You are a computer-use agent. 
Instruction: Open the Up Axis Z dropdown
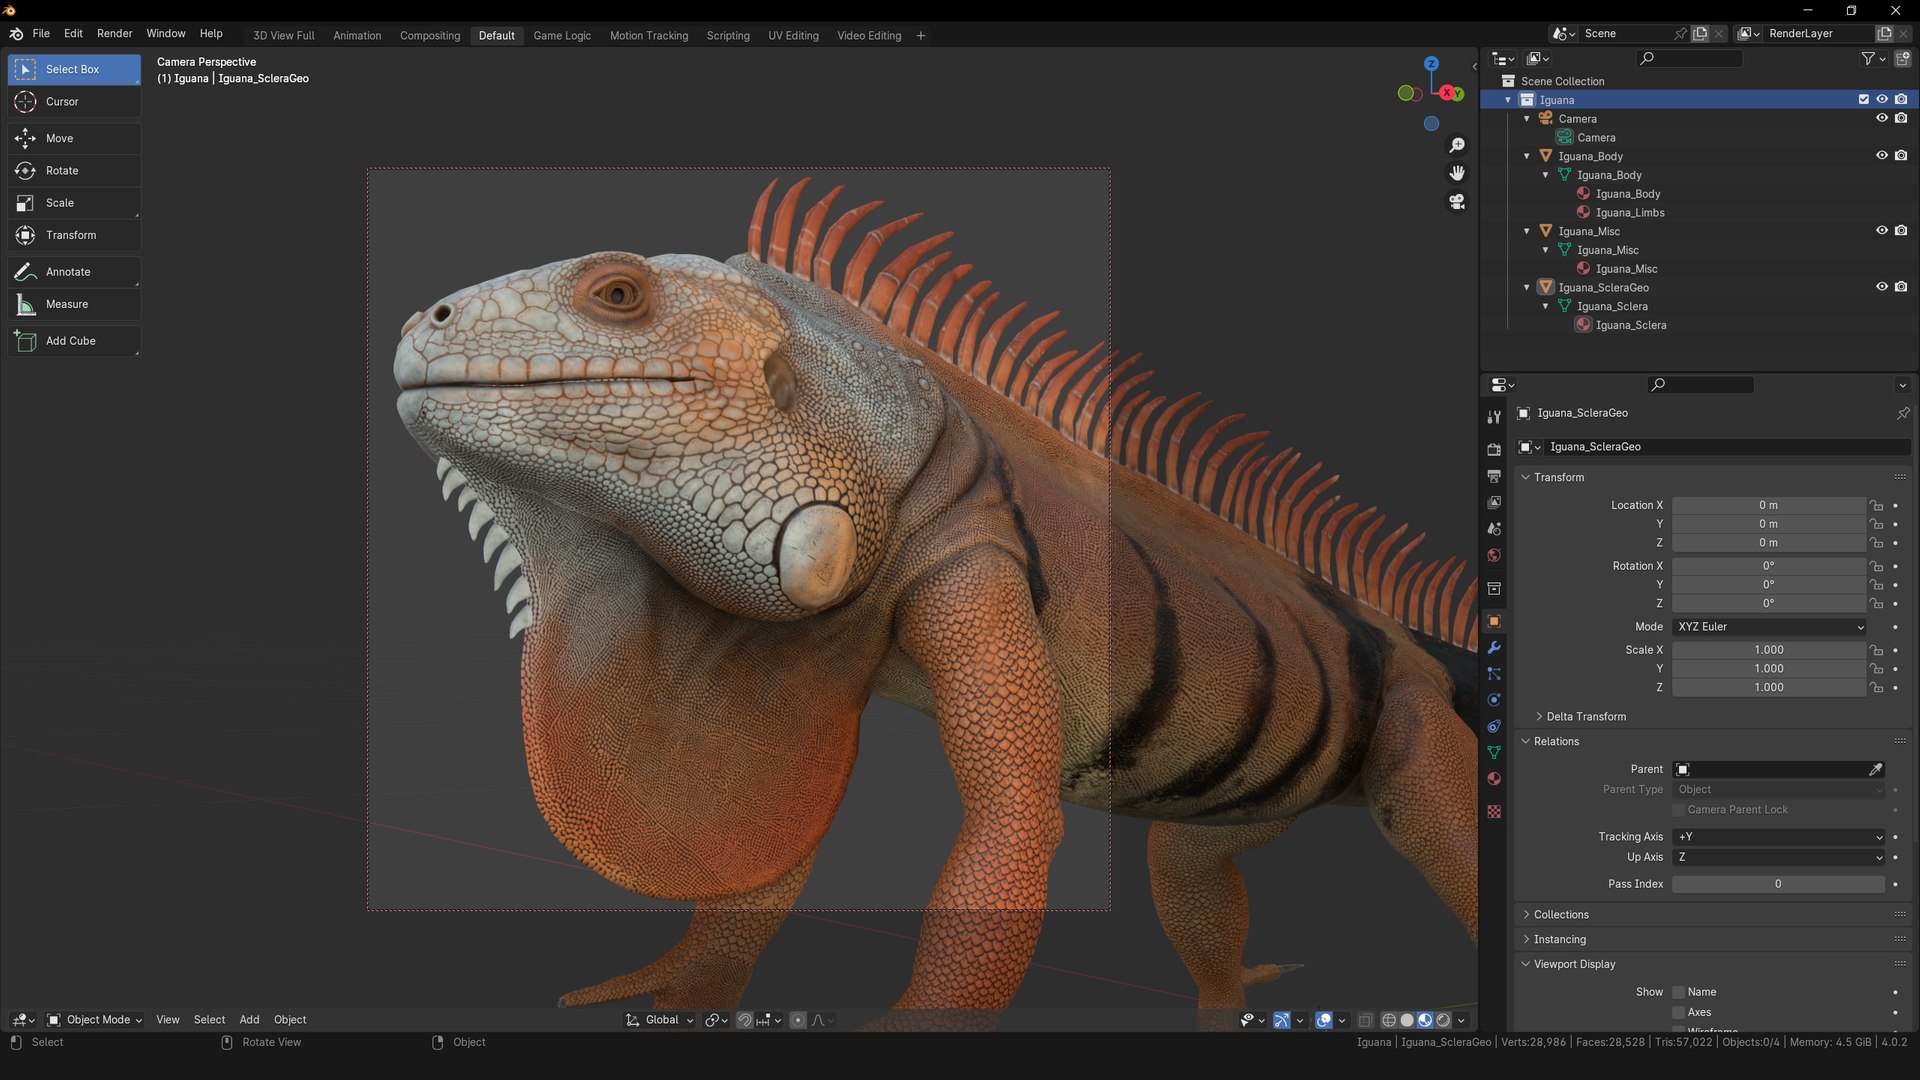point(1779,858)
